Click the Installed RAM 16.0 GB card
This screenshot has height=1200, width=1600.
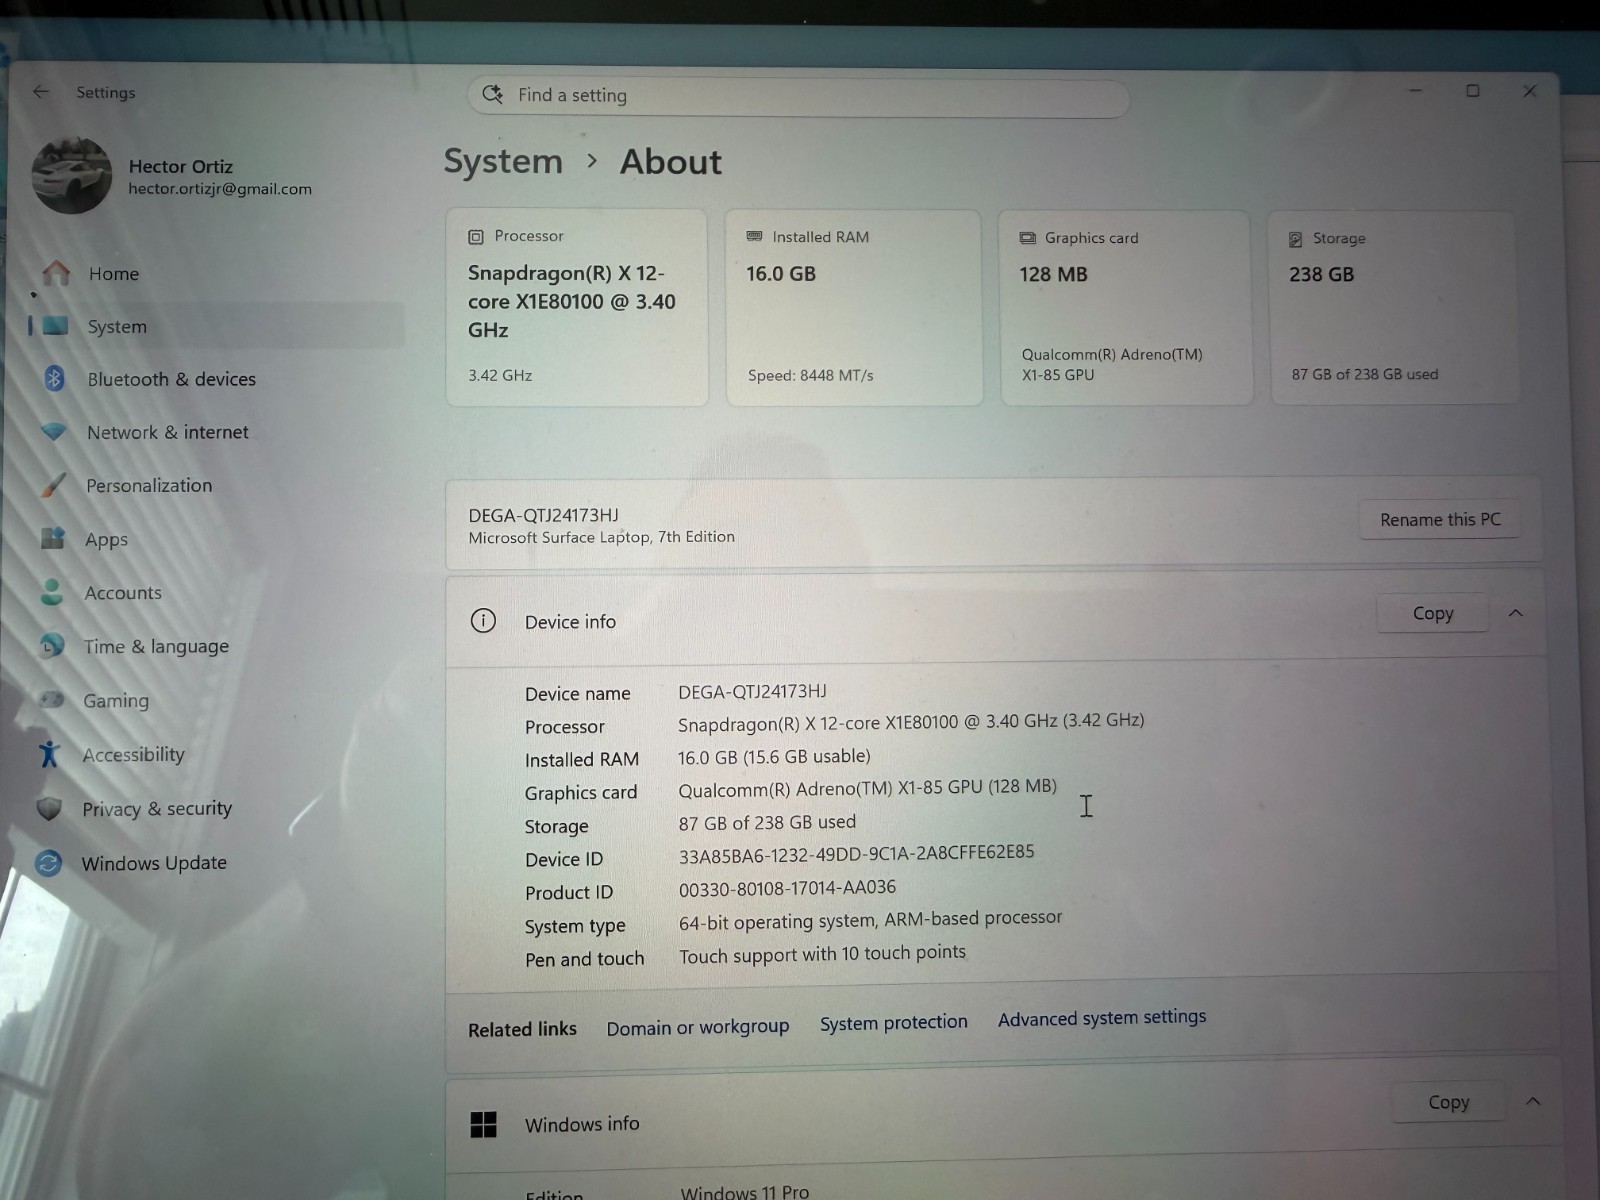pos(854,308)
